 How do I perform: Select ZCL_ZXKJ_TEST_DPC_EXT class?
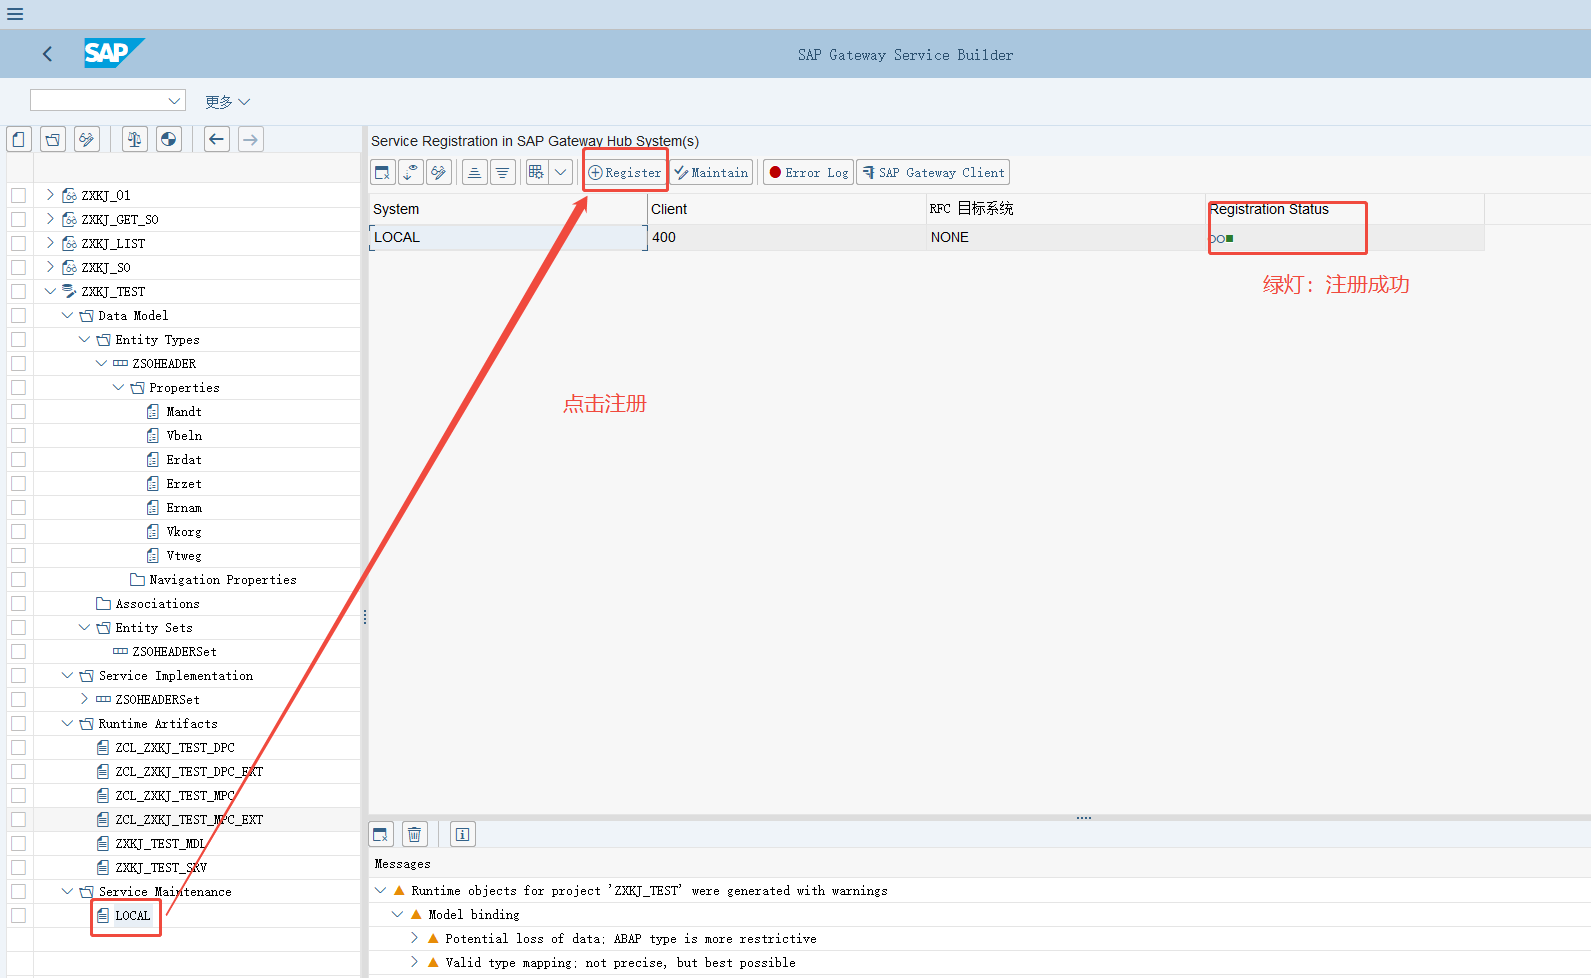(x=189, y=771)
